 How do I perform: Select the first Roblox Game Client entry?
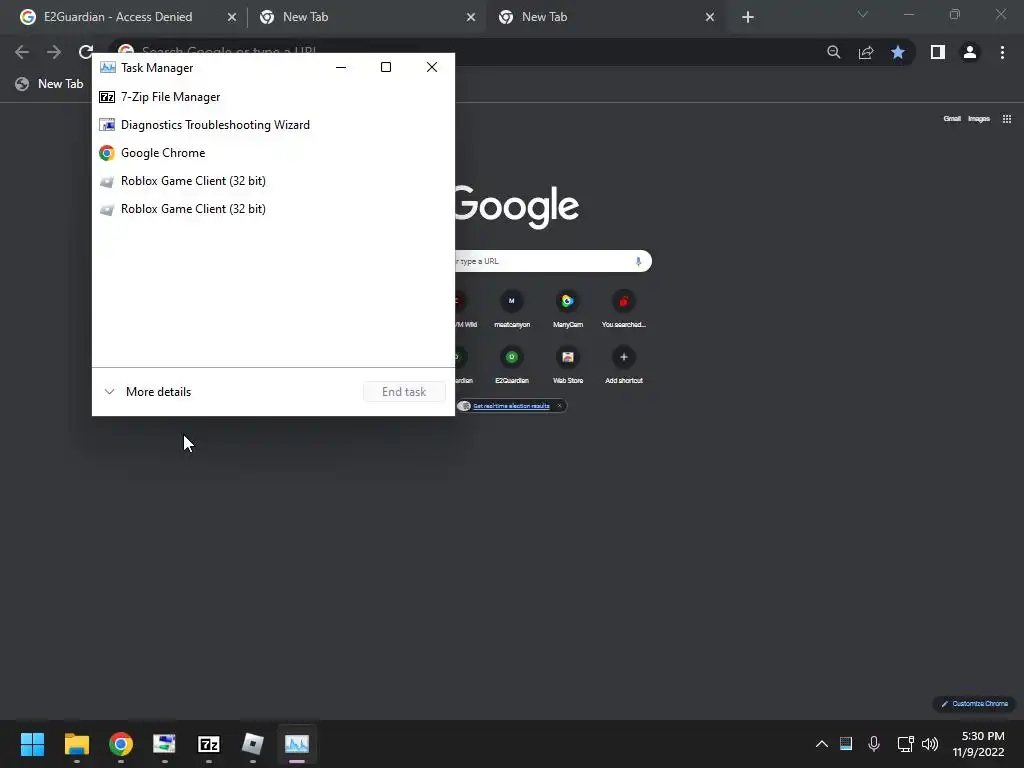click(273, 181)
